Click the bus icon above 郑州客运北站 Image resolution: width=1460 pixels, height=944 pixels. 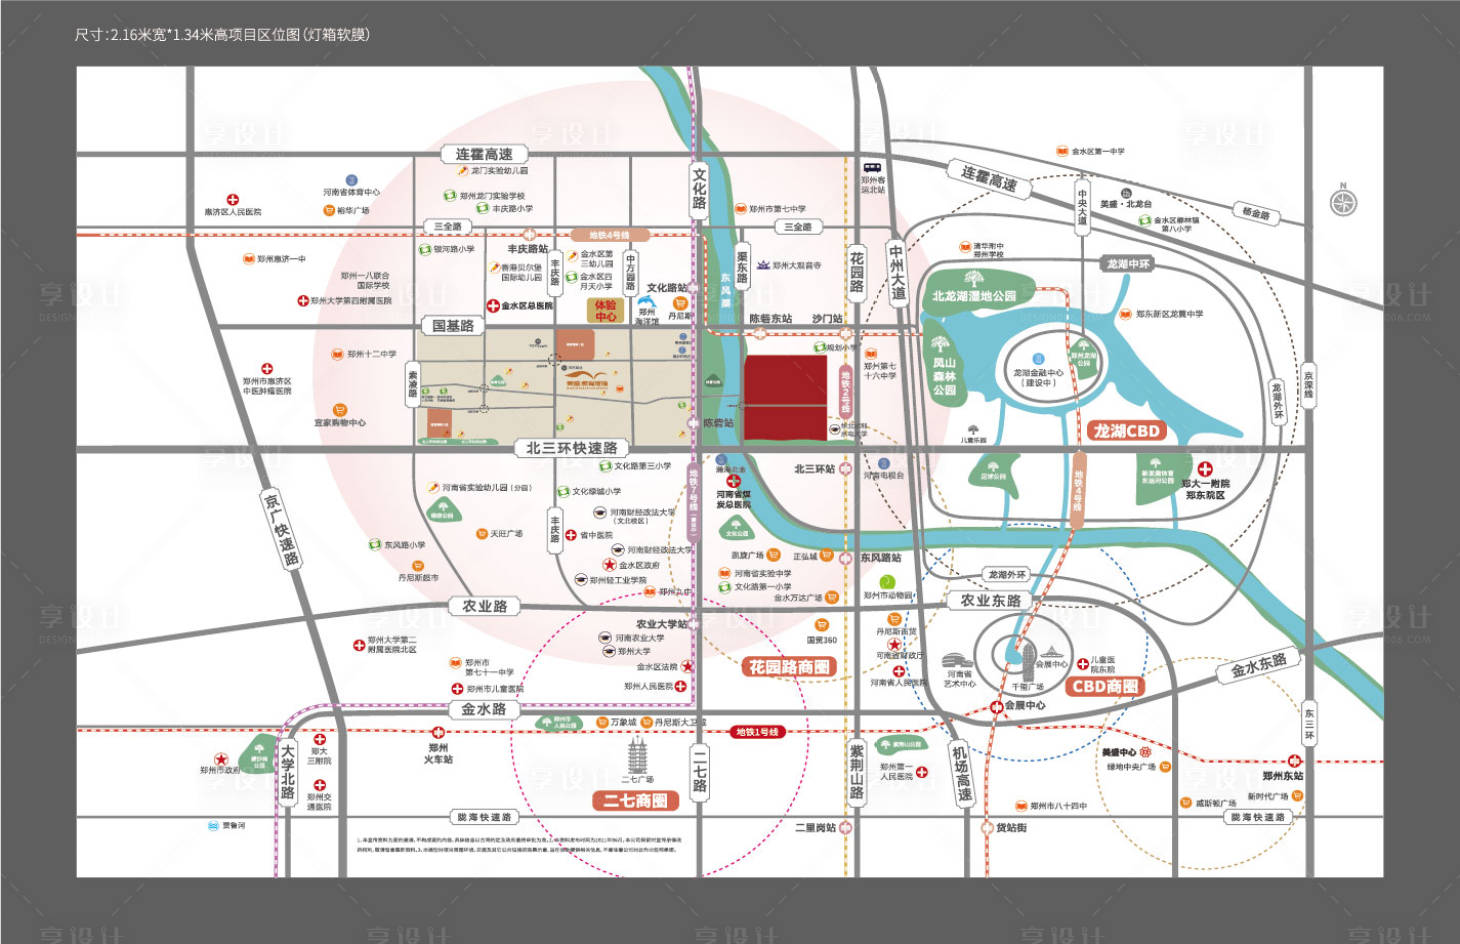[x=872, y=169]
